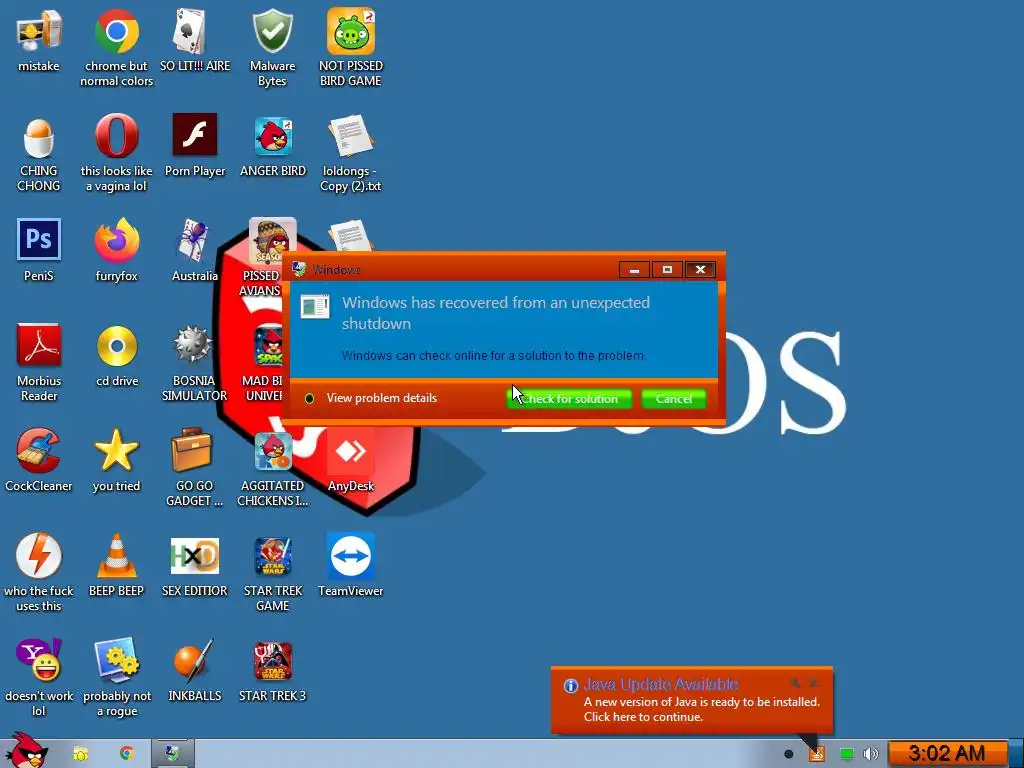Screen dimensions: 1024x768
Task: Open the 'Morbius Reader' PDF icon
Action: pyautogui.click(x=39, y=345)
